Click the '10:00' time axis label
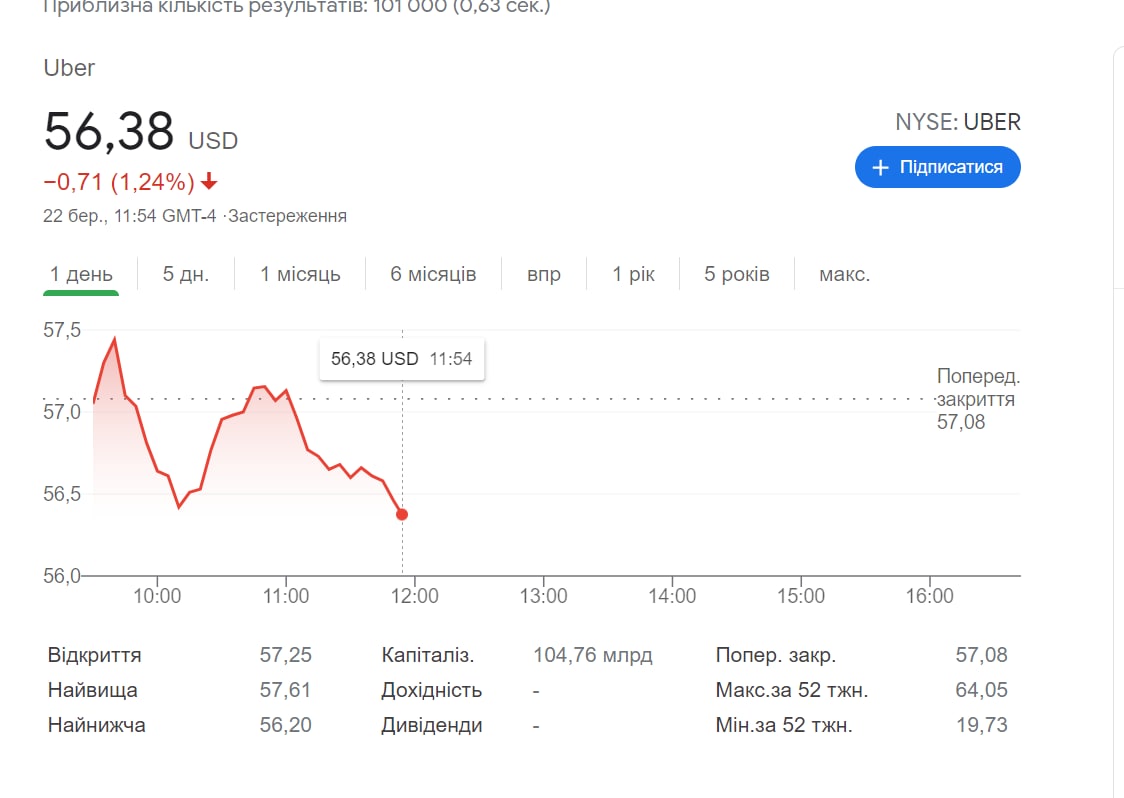Screen dimensions: 1124x798 (x=157, y=596)
